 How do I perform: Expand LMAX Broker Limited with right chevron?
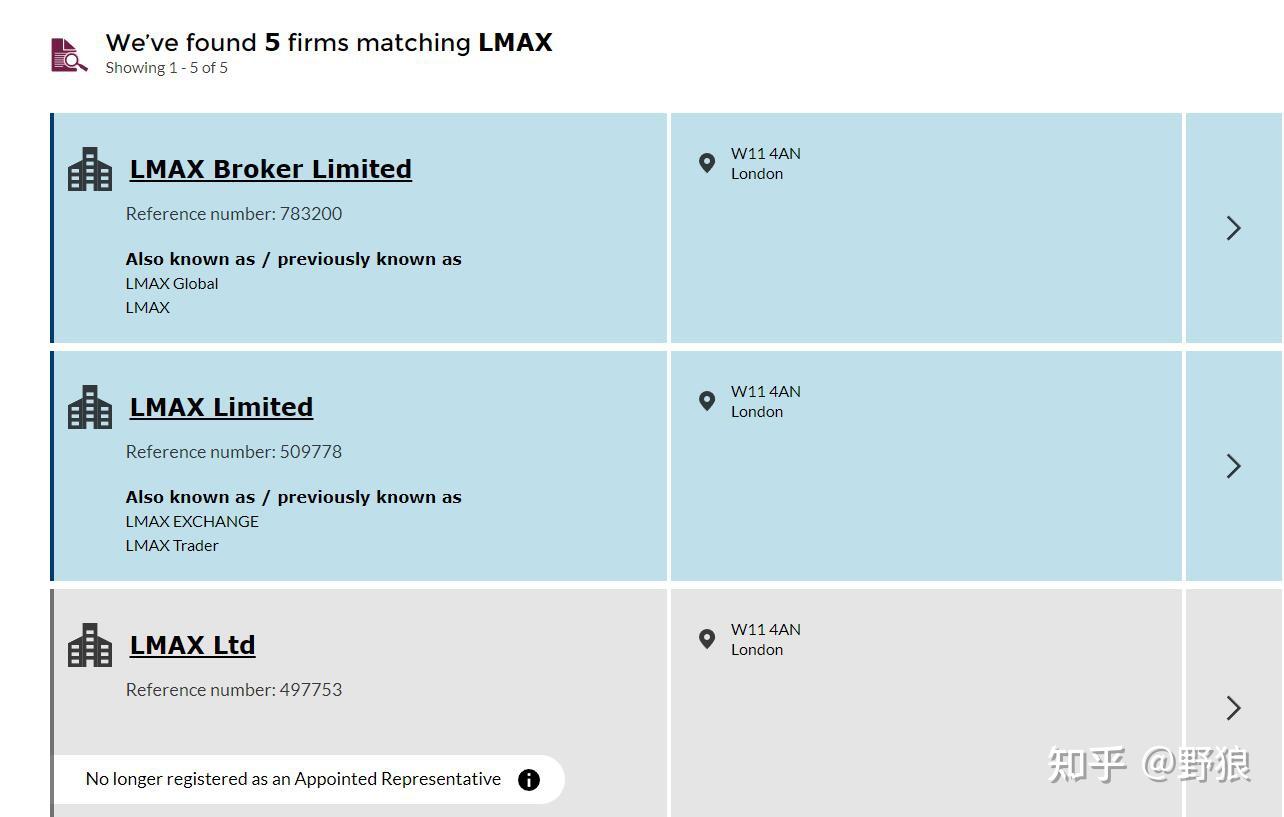tap(1233, 228)
